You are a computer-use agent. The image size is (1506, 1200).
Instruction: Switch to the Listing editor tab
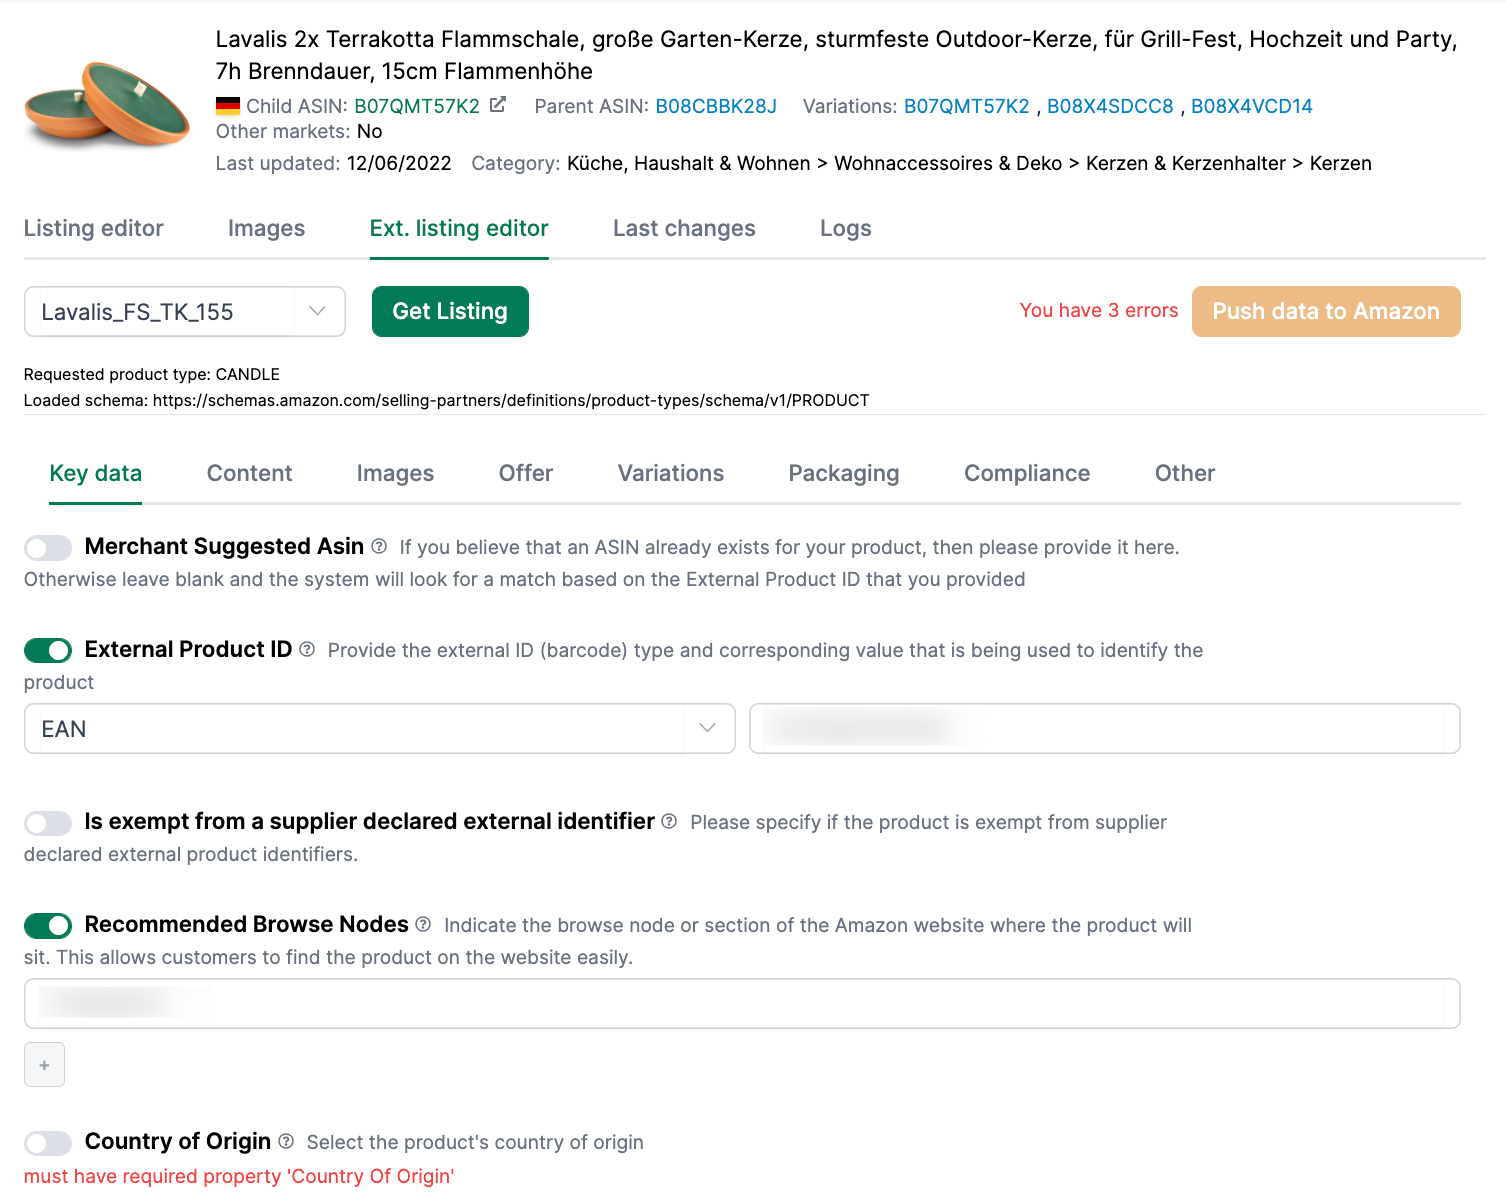pyautogui.click(x=94, y=228)
